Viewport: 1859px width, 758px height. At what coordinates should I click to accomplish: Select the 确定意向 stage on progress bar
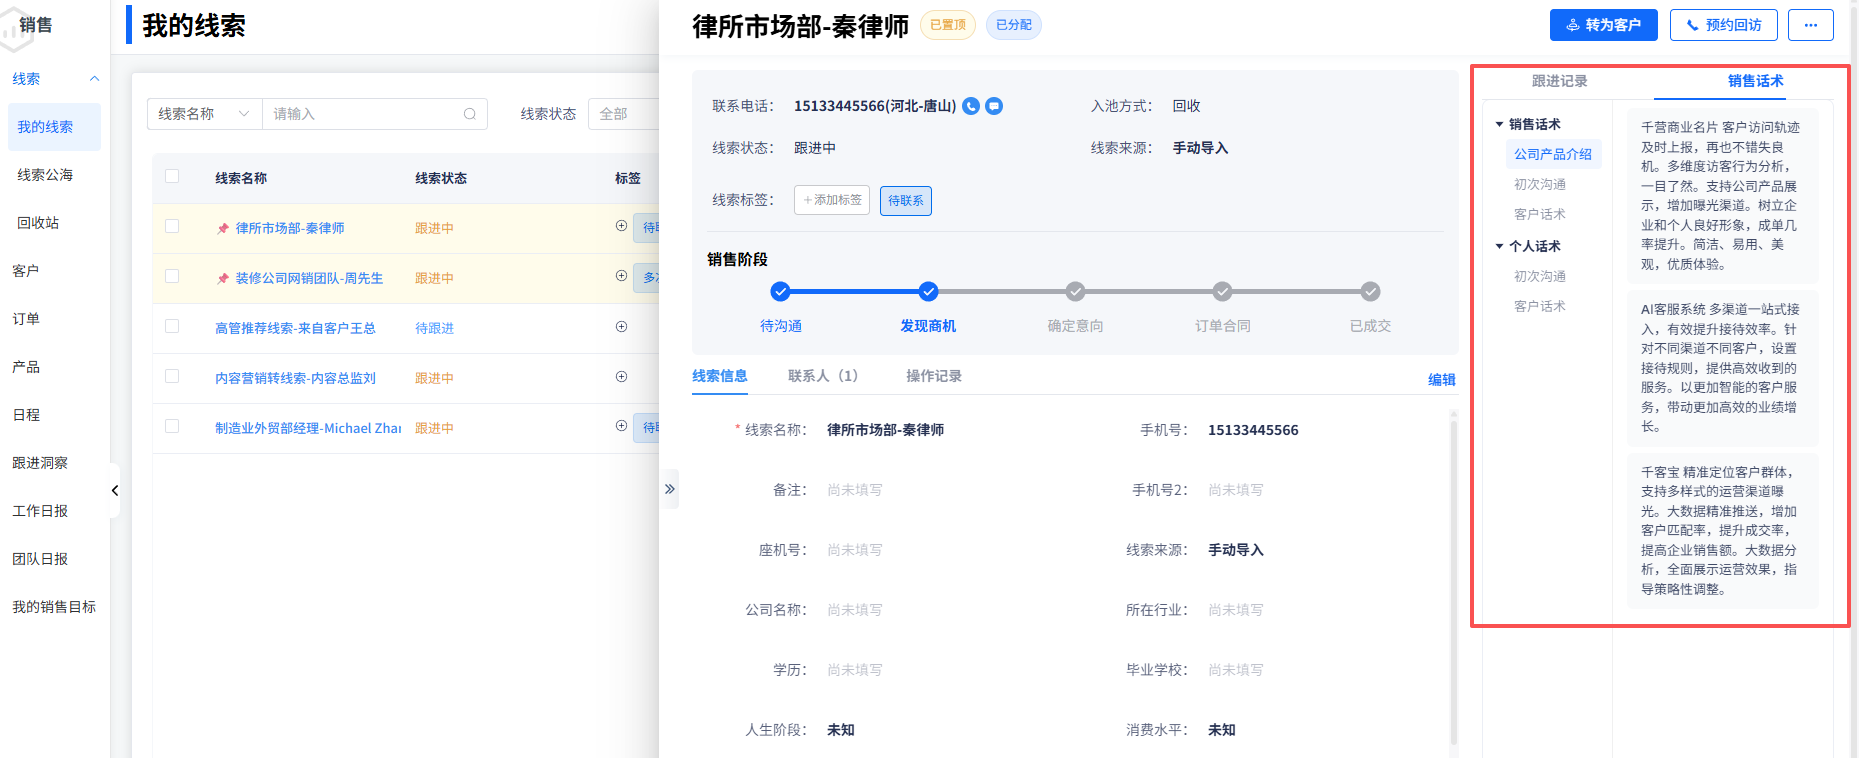(x=1075, y=292)
